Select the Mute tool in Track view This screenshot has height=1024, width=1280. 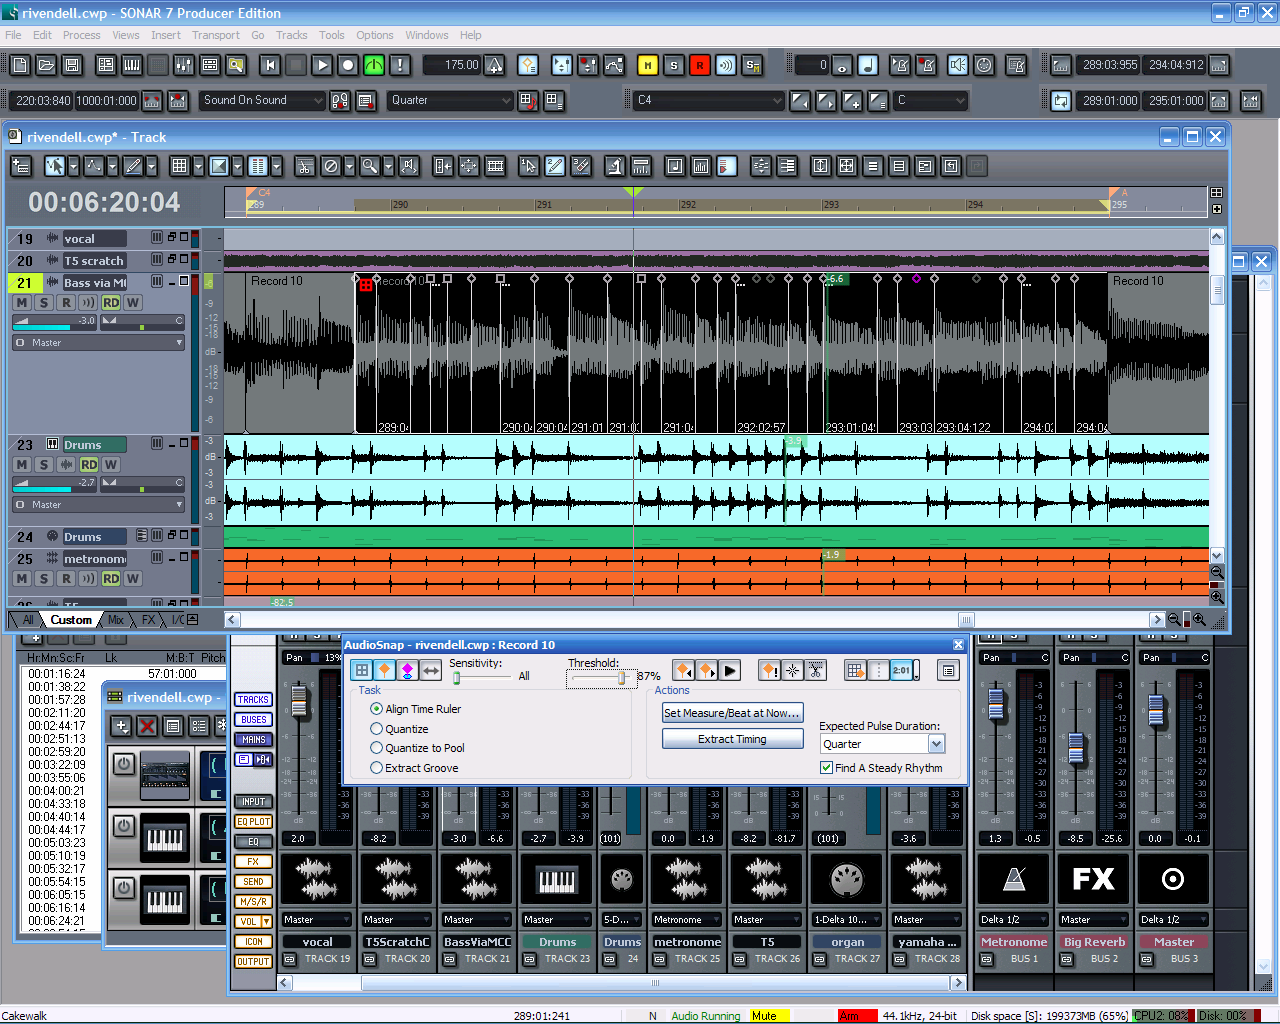click(x=331, y=166)
